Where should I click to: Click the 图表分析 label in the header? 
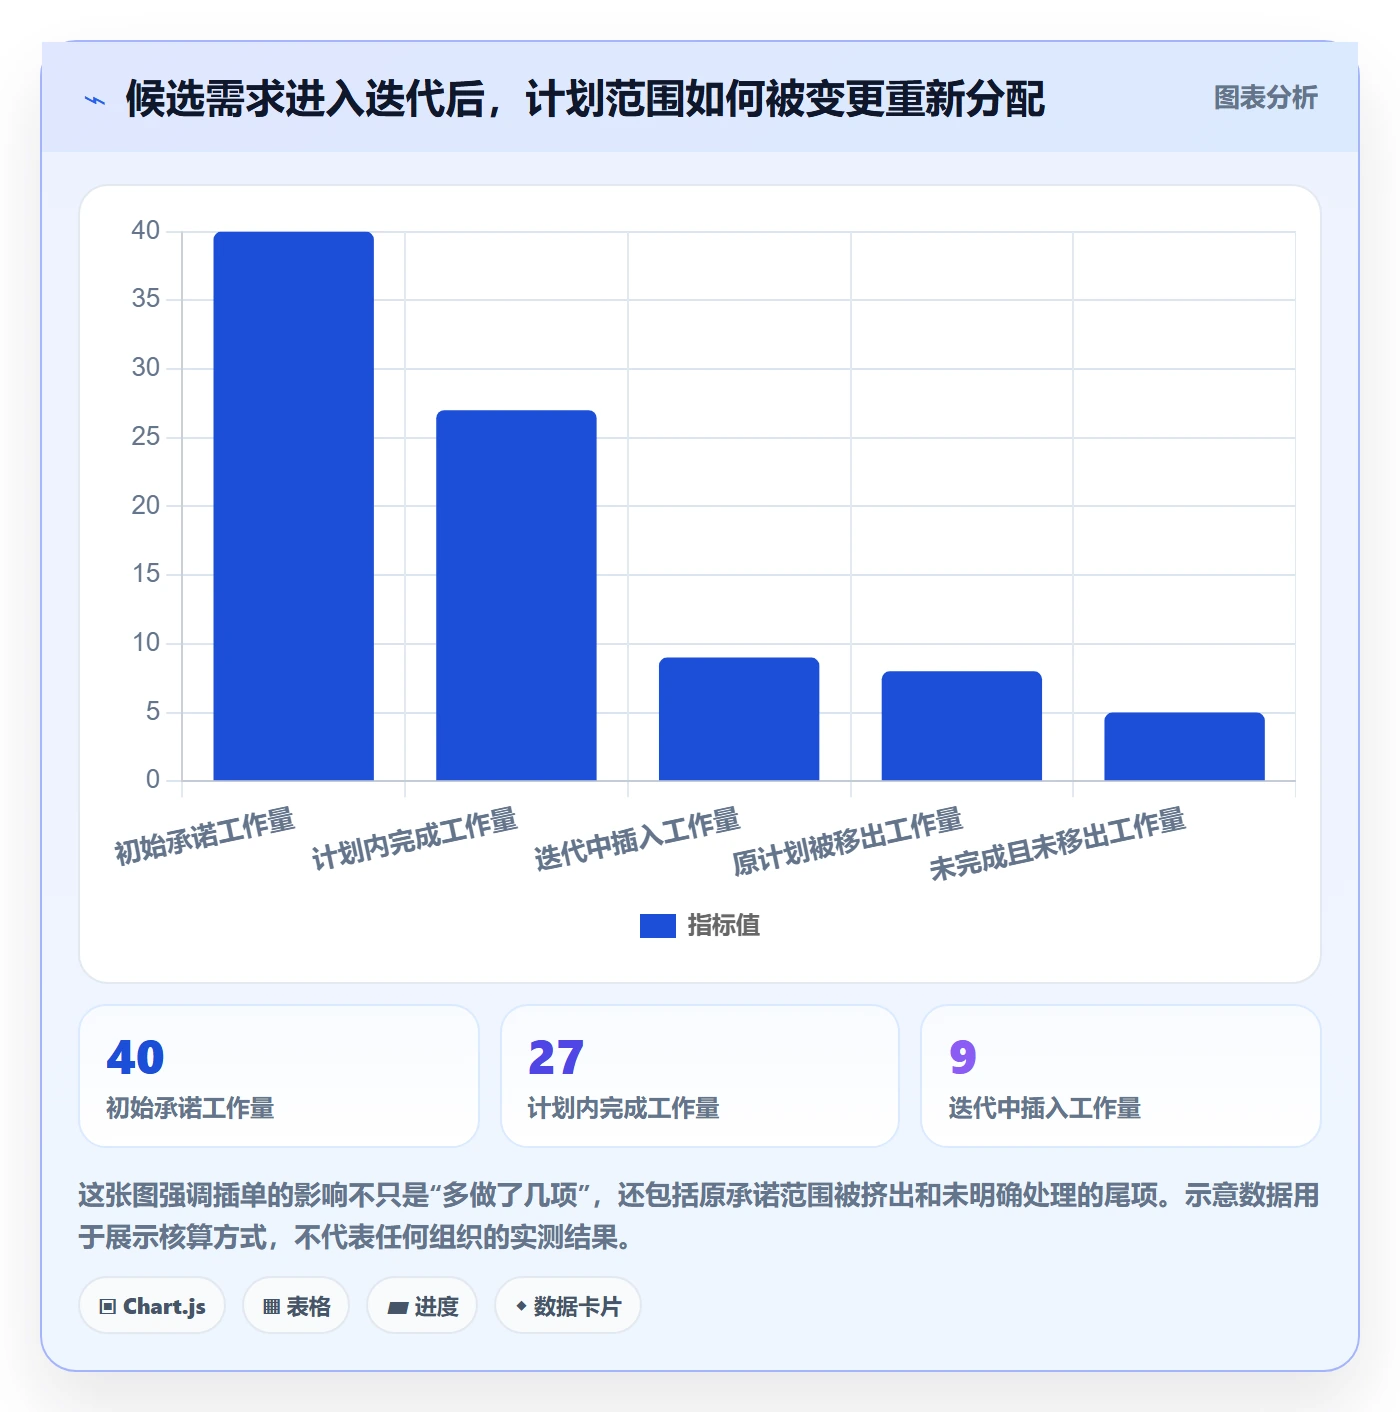pyautogui.click(x=1265, y=98)
